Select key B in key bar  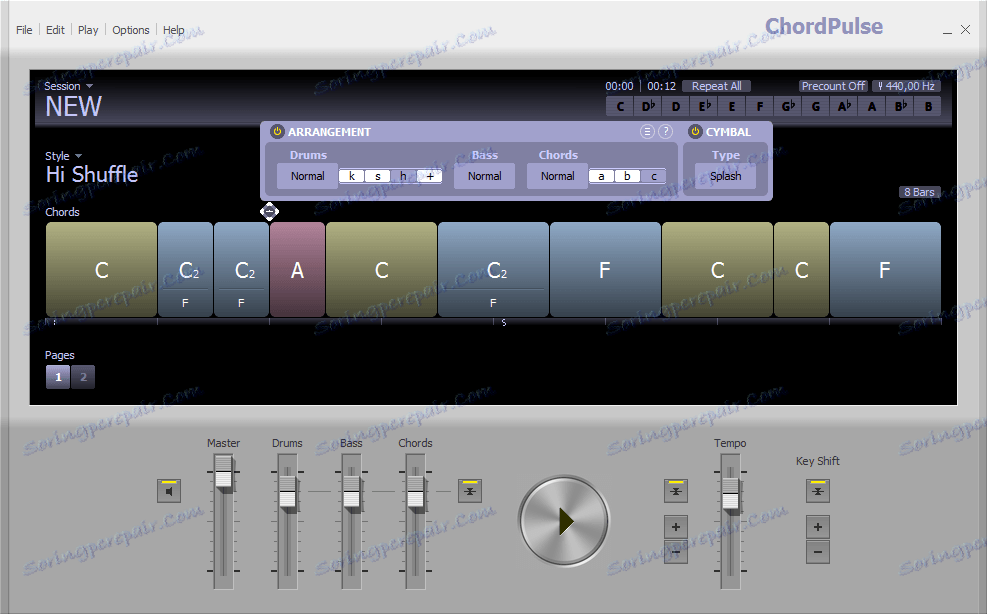(x=928, y=106)
